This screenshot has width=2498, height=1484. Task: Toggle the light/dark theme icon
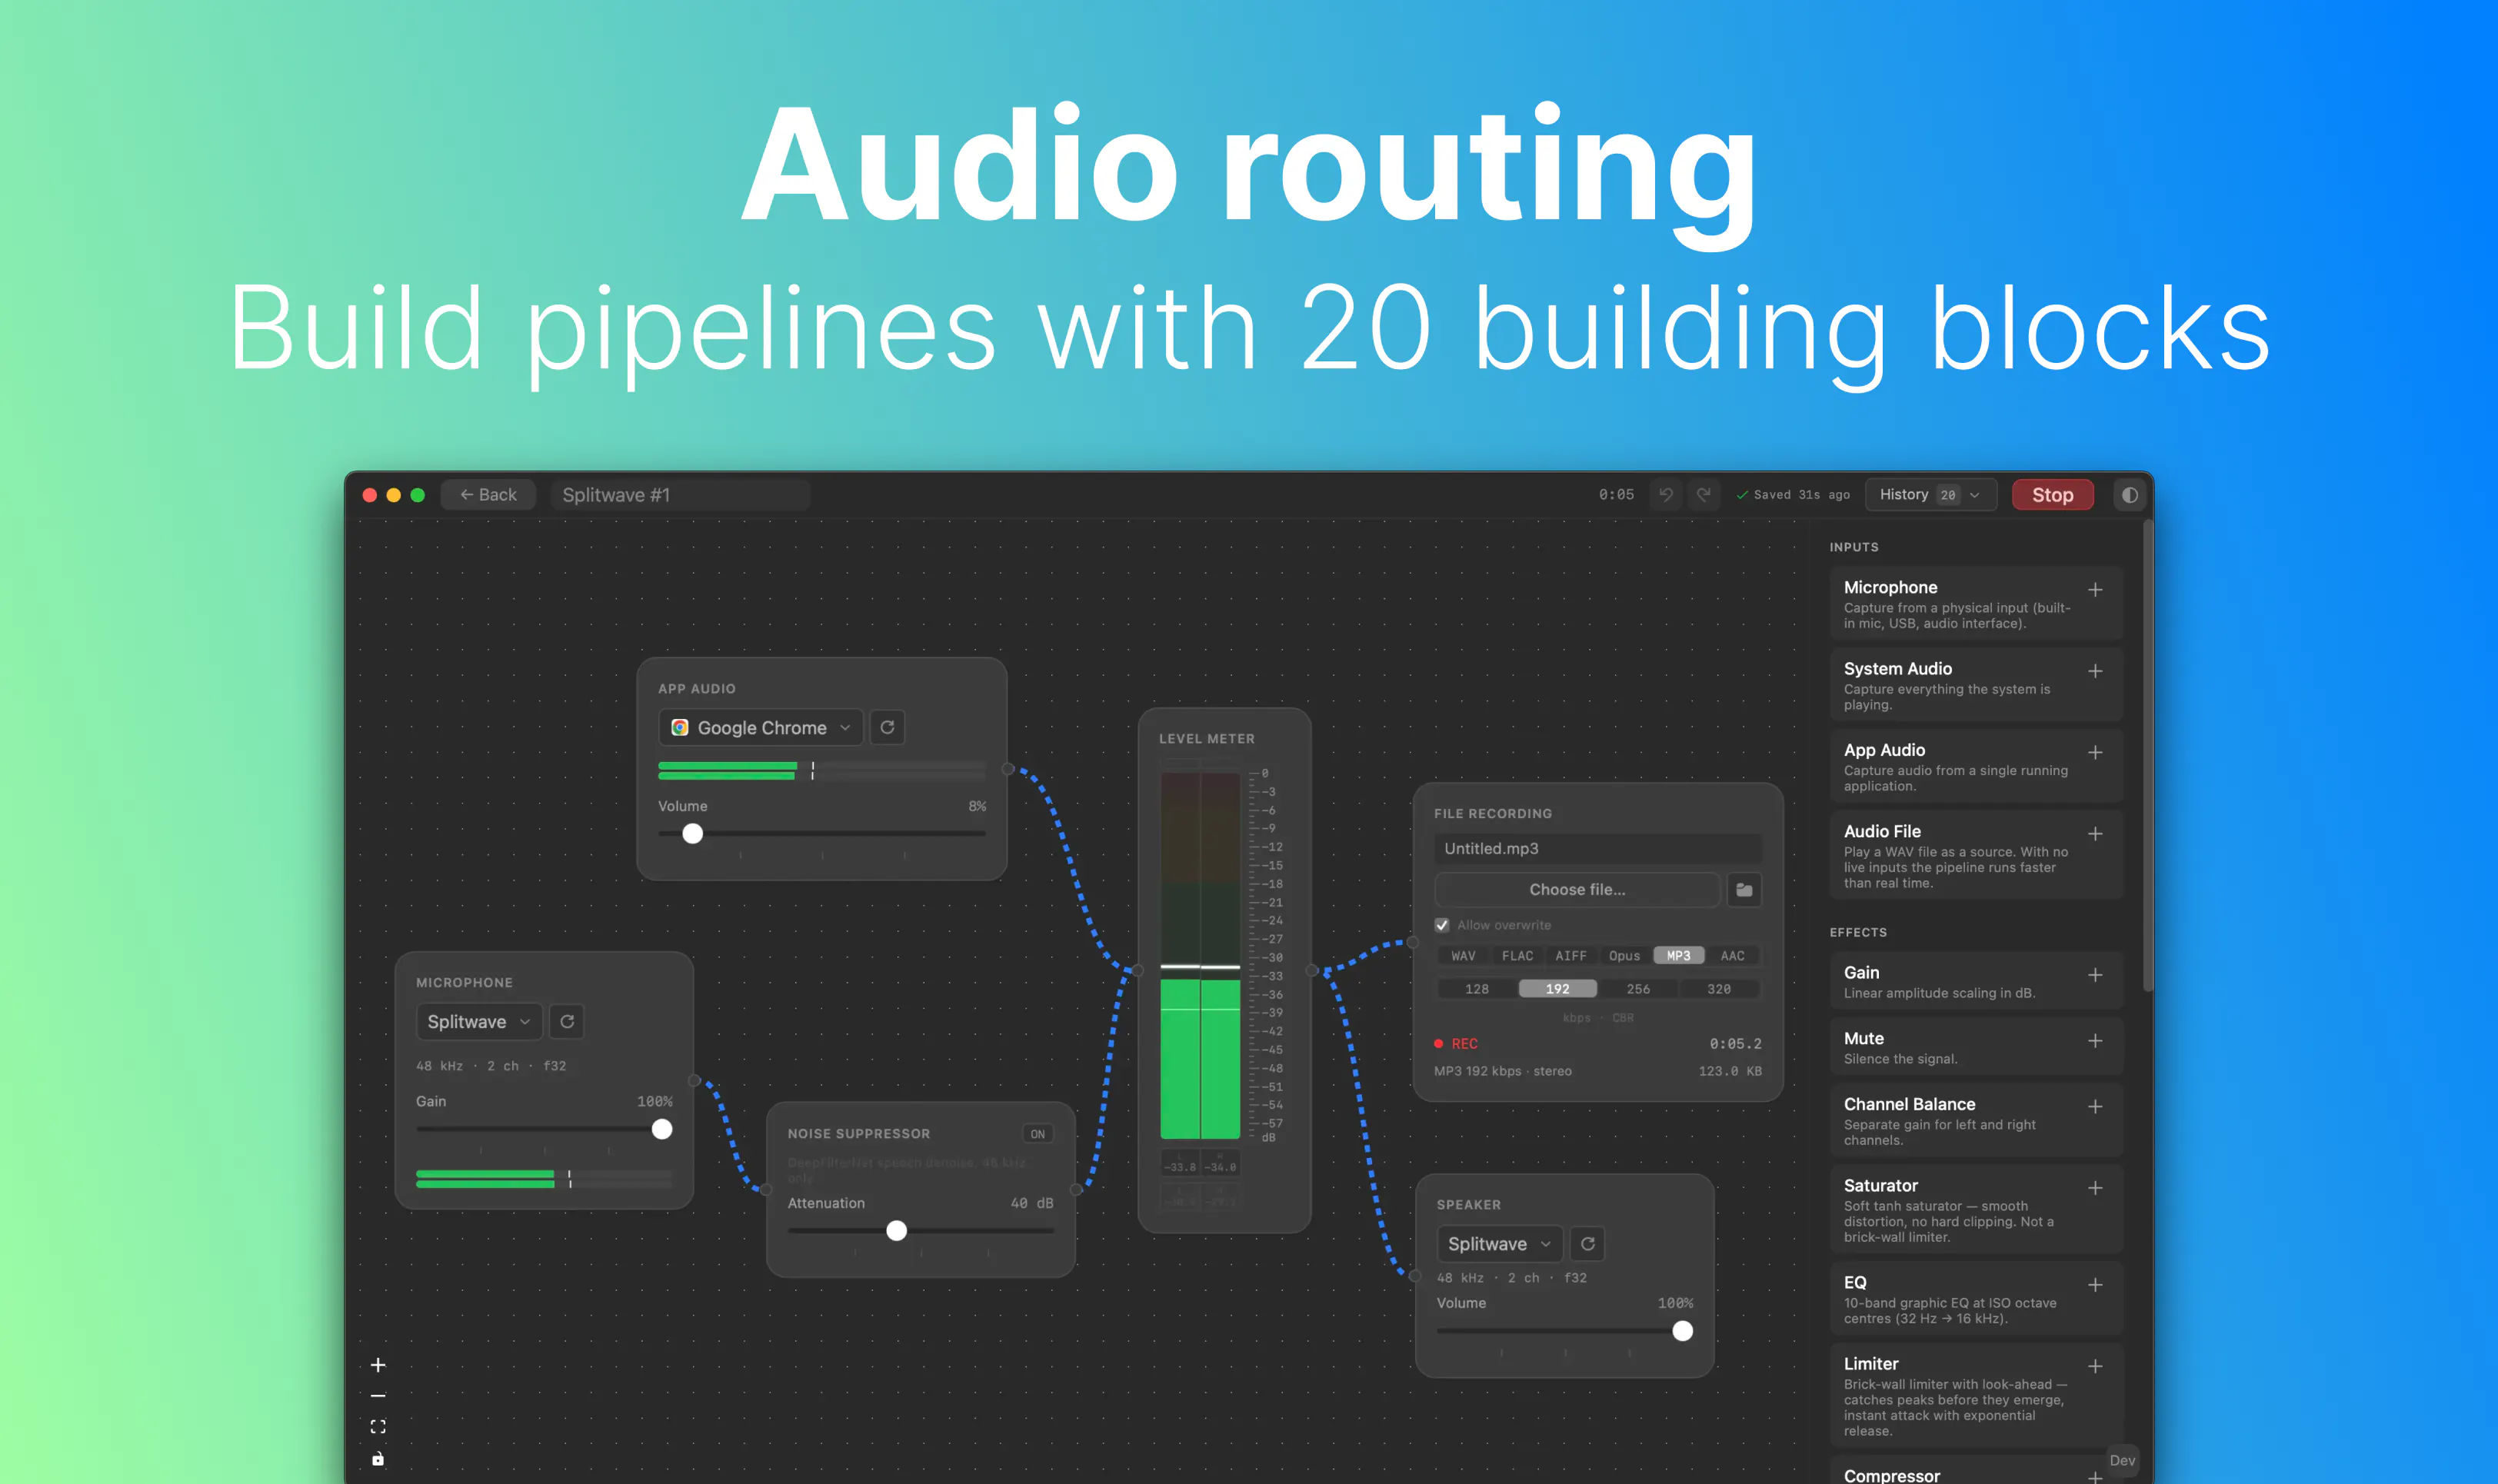click(x=2130, y=495)
